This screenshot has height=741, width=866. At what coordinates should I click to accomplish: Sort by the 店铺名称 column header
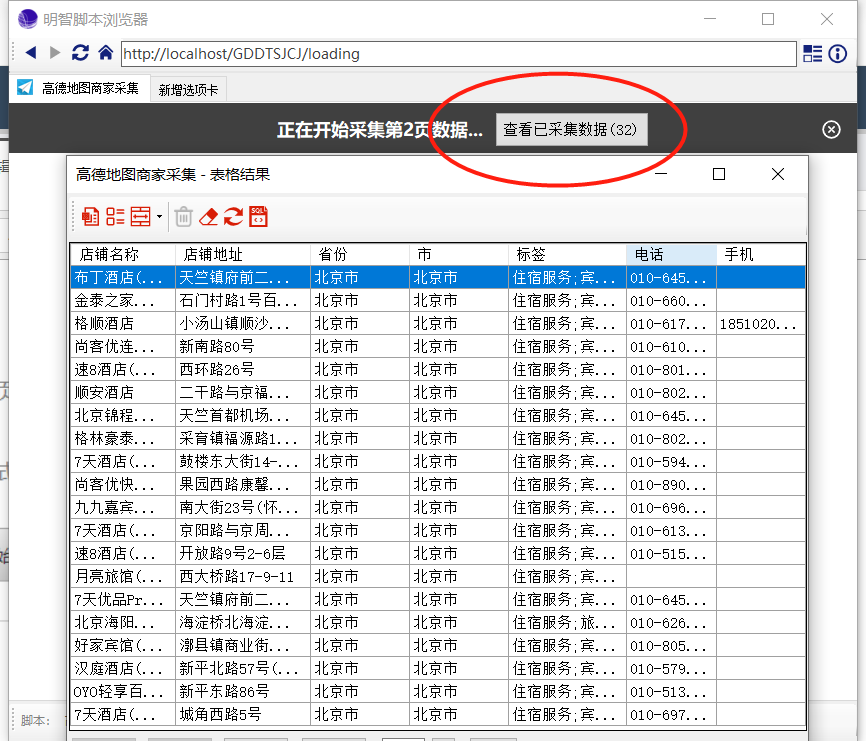pyautogui.click(x=123, y=255)
